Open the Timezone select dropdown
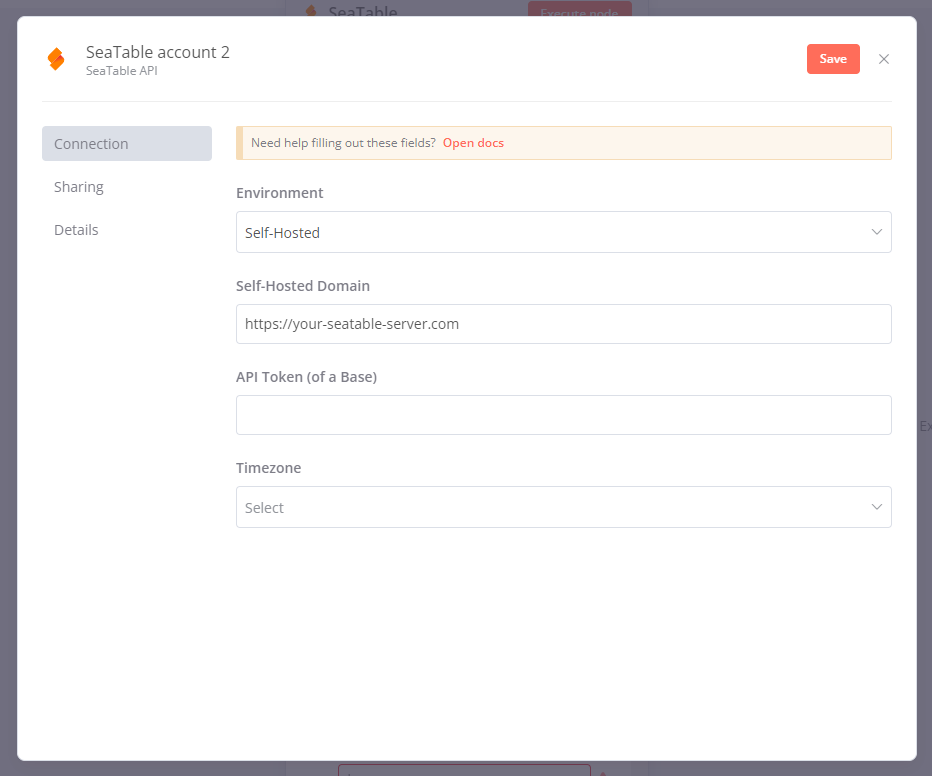 pos(563,507)
